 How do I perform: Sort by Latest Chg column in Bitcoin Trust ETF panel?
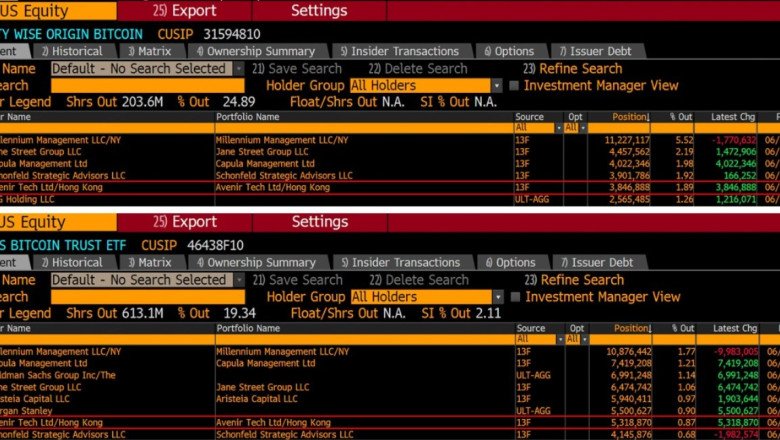pyautogui.click(x=735, y=328)
